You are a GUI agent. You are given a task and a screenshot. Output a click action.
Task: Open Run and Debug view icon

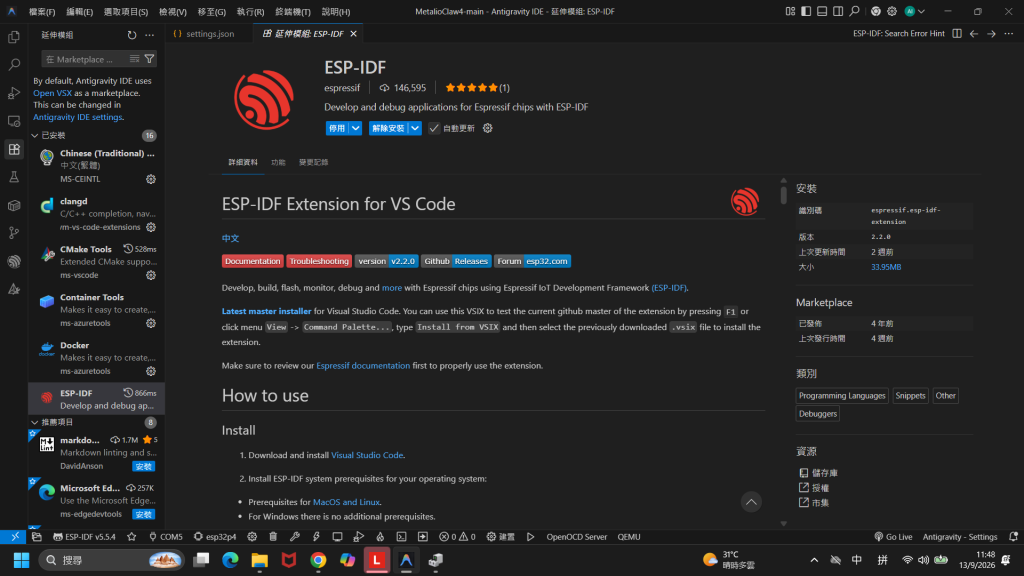[14, 93]
